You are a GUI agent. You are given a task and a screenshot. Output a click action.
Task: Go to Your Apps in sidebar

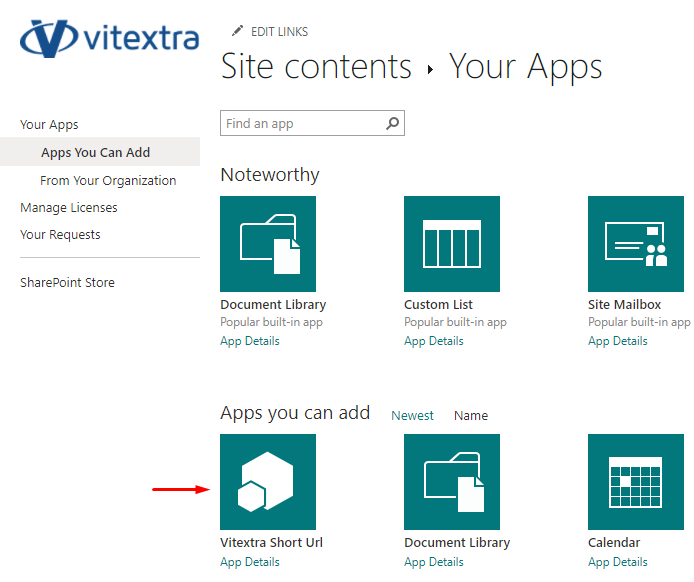coord(49,125)
